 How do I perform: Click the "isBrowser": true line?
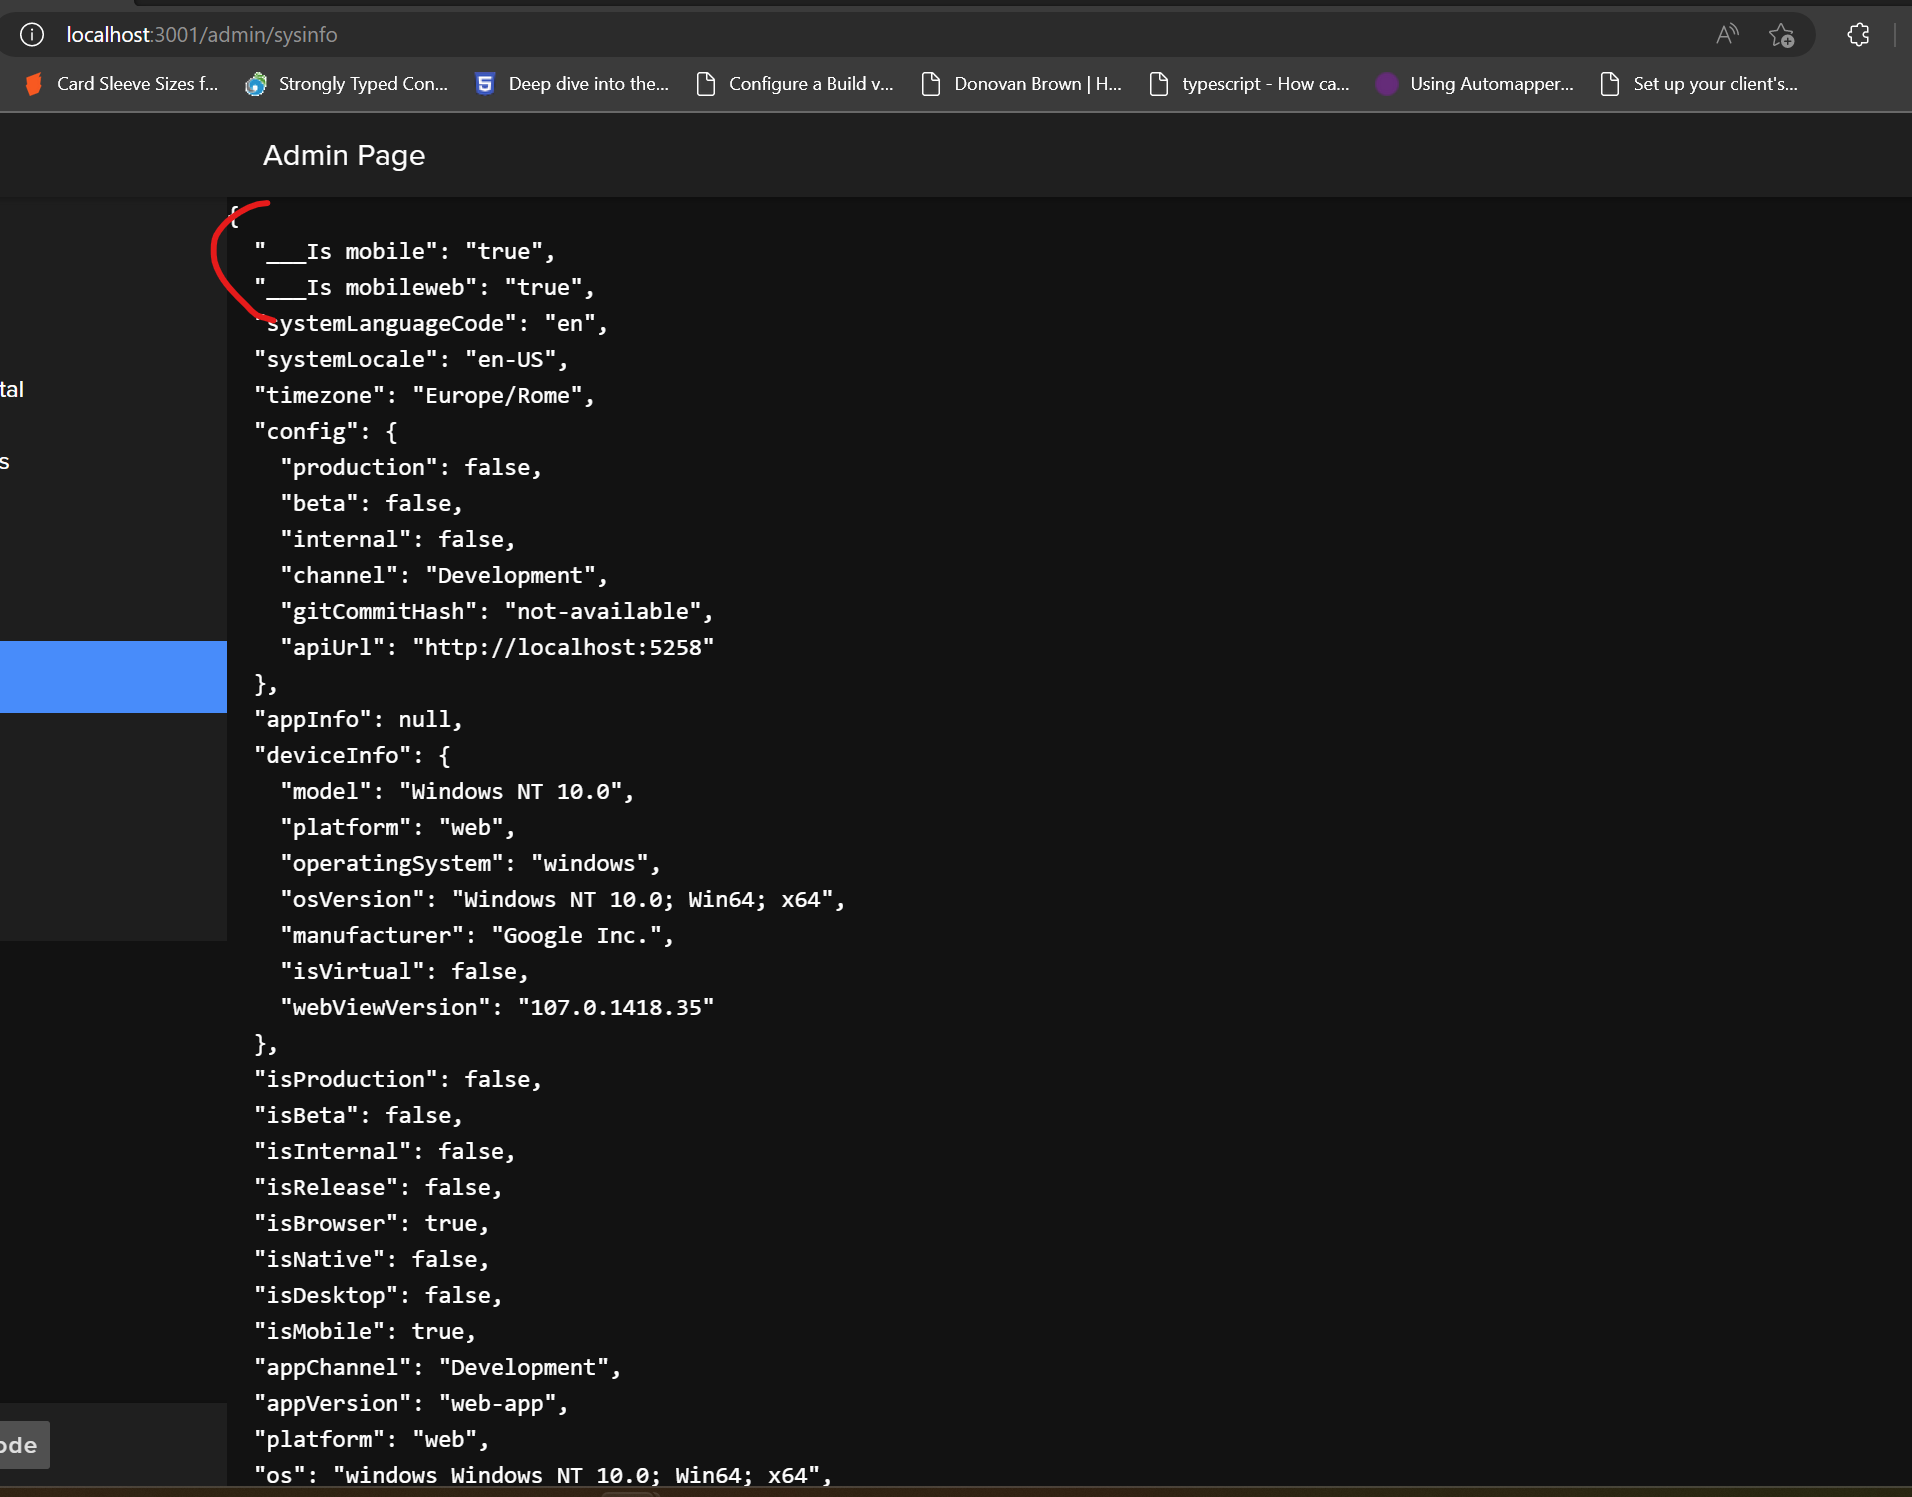372,1224
